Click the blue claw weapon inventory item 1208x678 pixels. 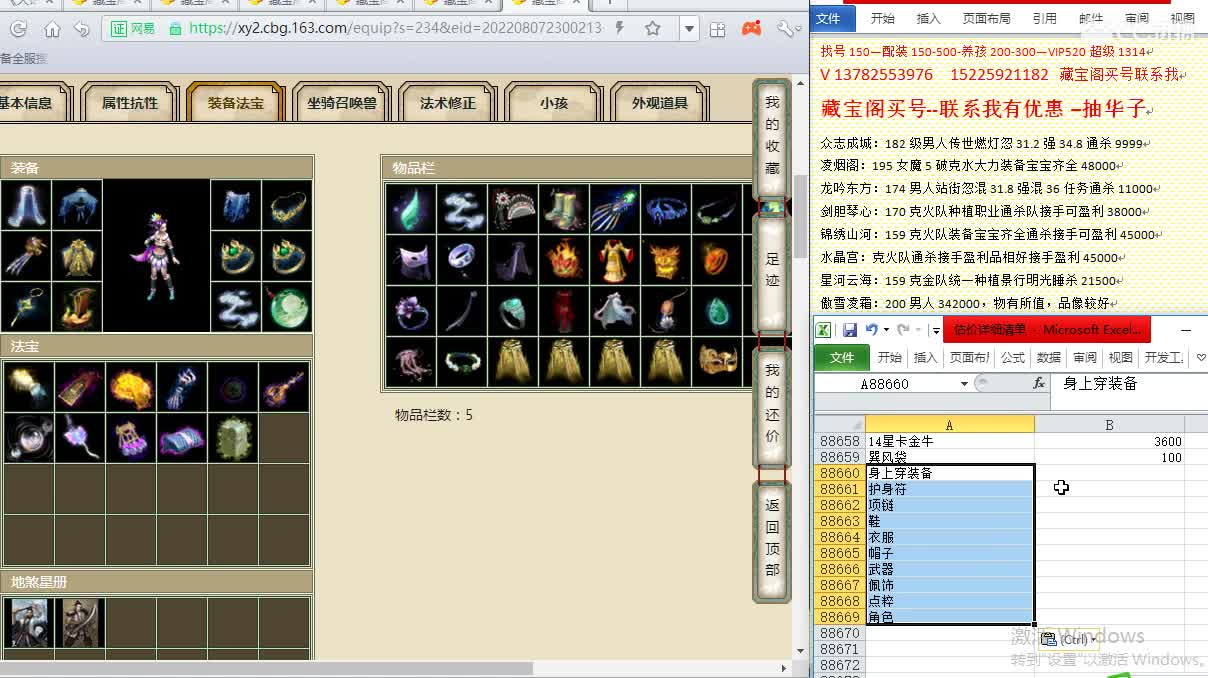pos(615,209)
